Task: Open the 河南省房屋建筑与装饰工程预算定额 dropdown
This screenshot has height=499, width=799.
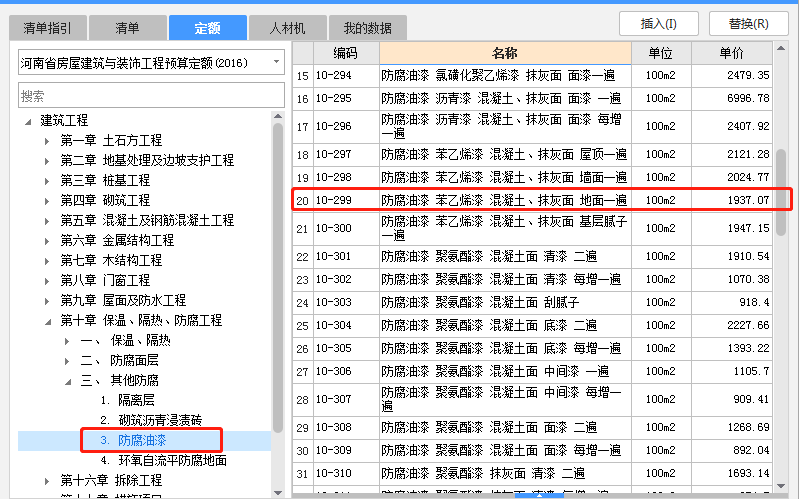Action: 151,63
